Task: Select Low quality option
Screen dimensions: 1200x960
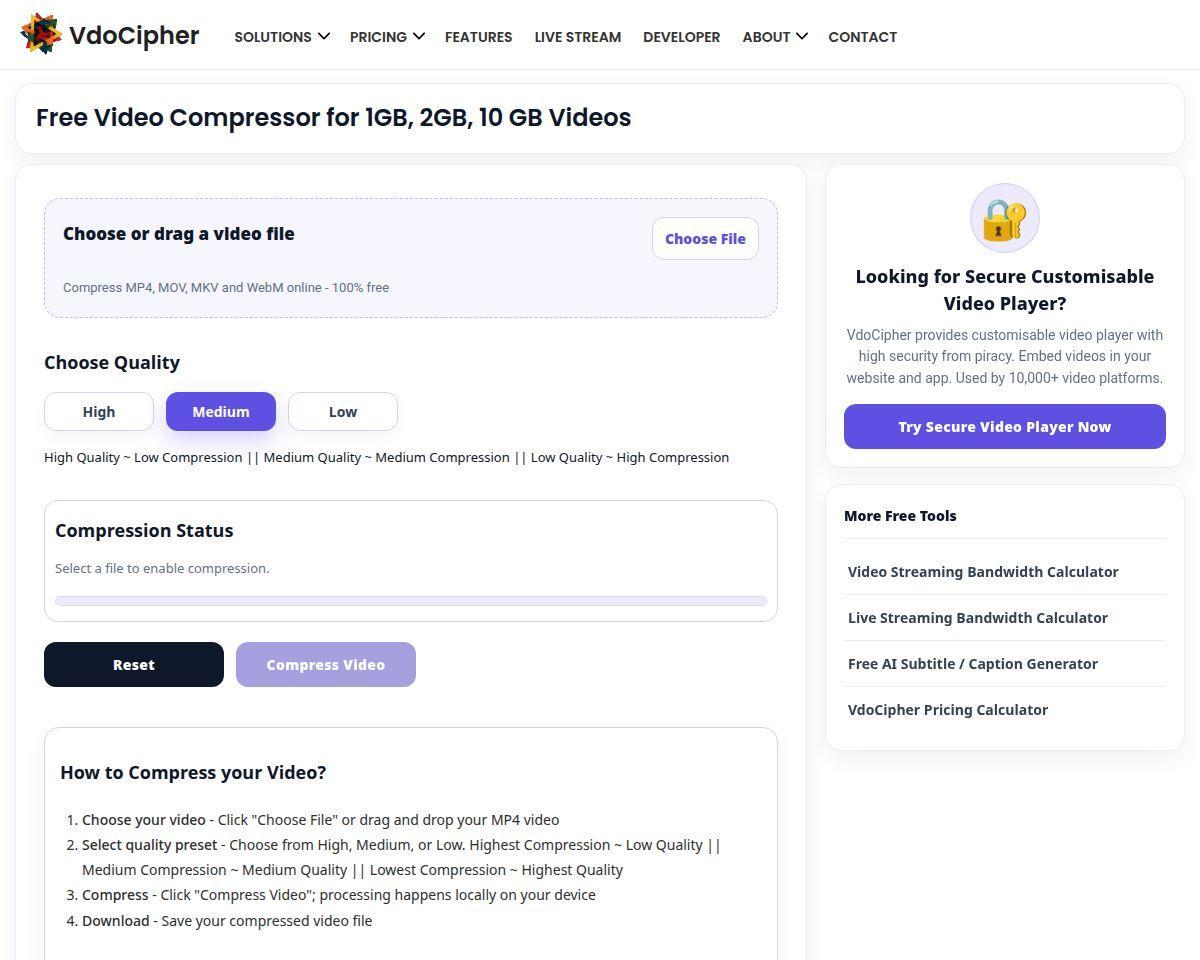Action: (x=343, y=411)
